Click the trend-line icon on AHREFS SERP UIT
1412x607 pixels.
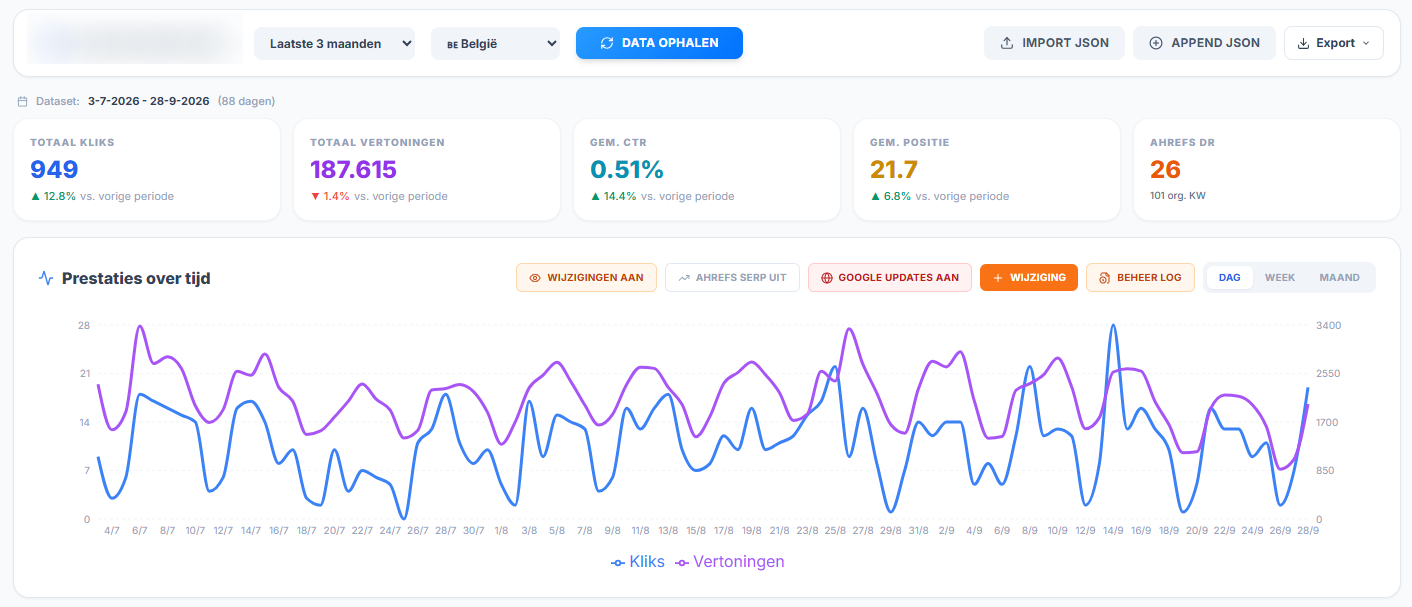click(x=684, y=278)
